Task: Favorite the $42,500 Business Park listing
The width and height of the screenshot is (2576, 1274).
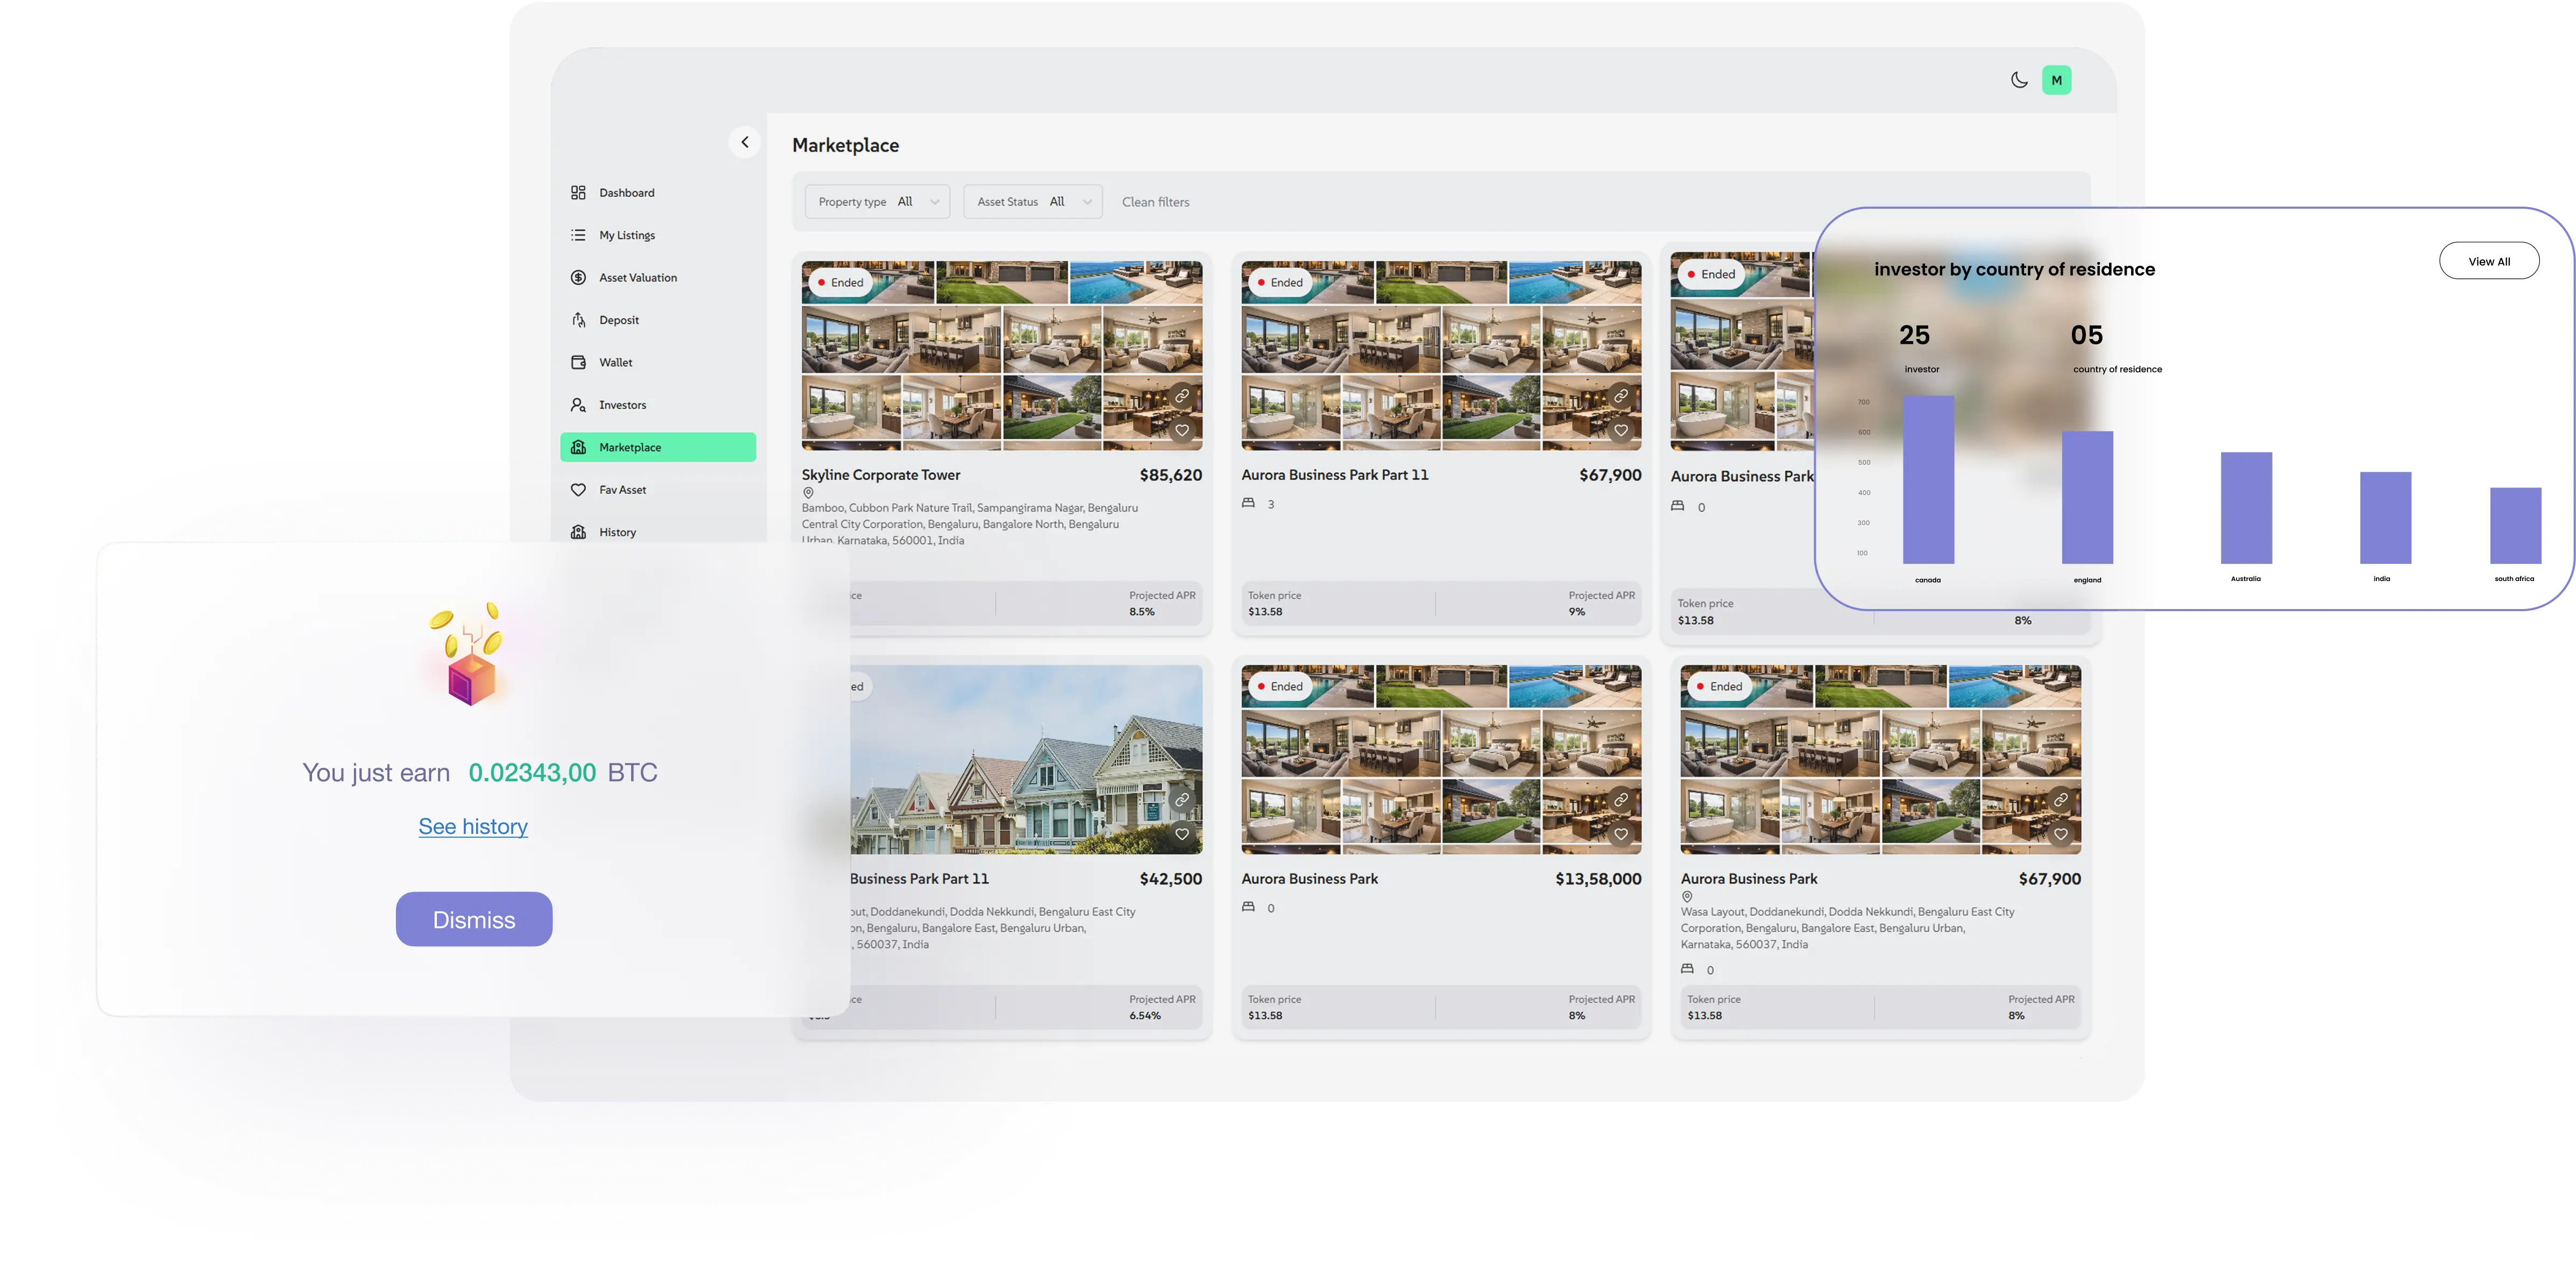Action: click(1182, 834)
